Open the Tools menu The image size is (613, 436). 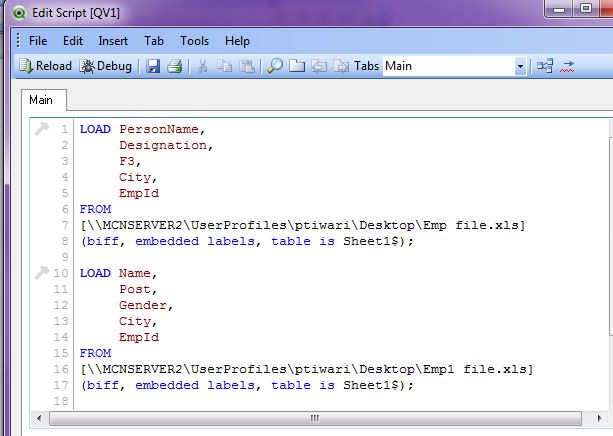(194, 41)
